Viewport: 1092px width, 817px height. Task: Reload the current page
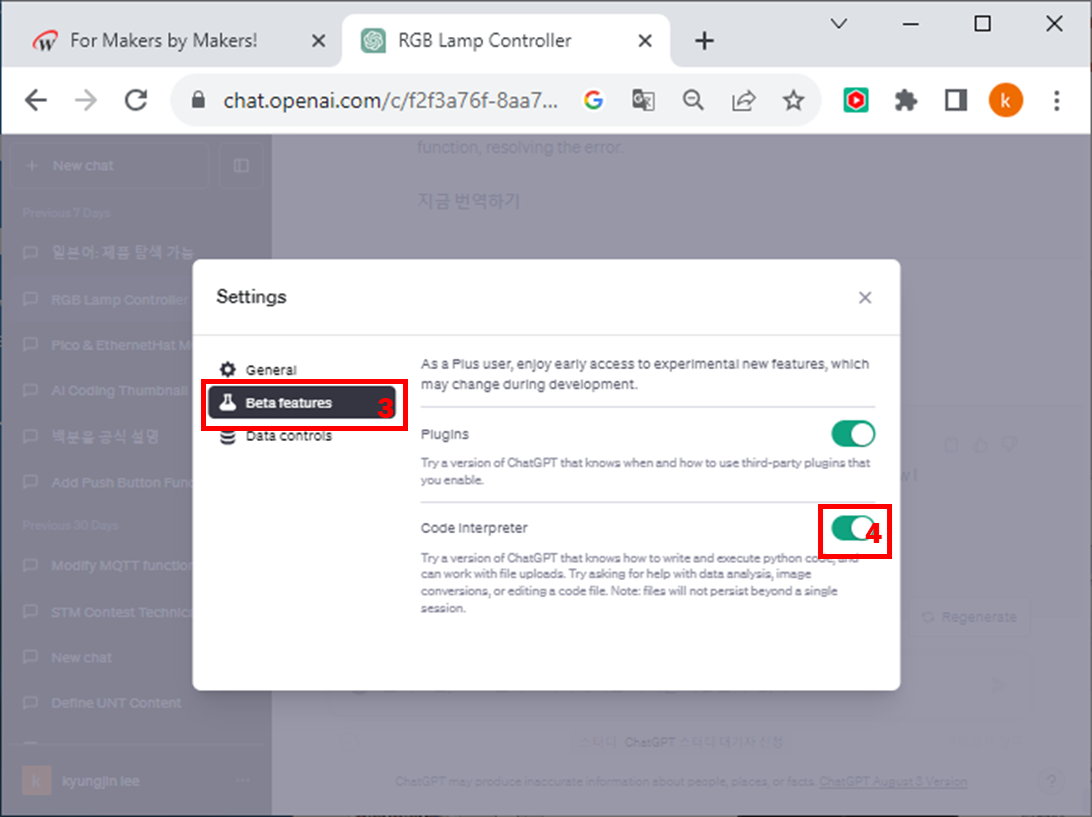(x=136, y=101)
